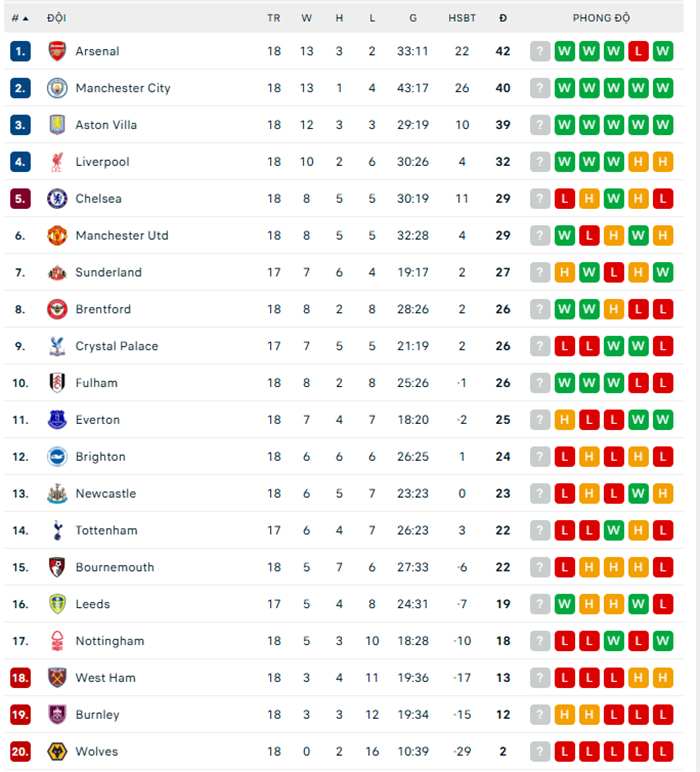
Task: Click the rank 1 position badge
Action: coord(21,51)
